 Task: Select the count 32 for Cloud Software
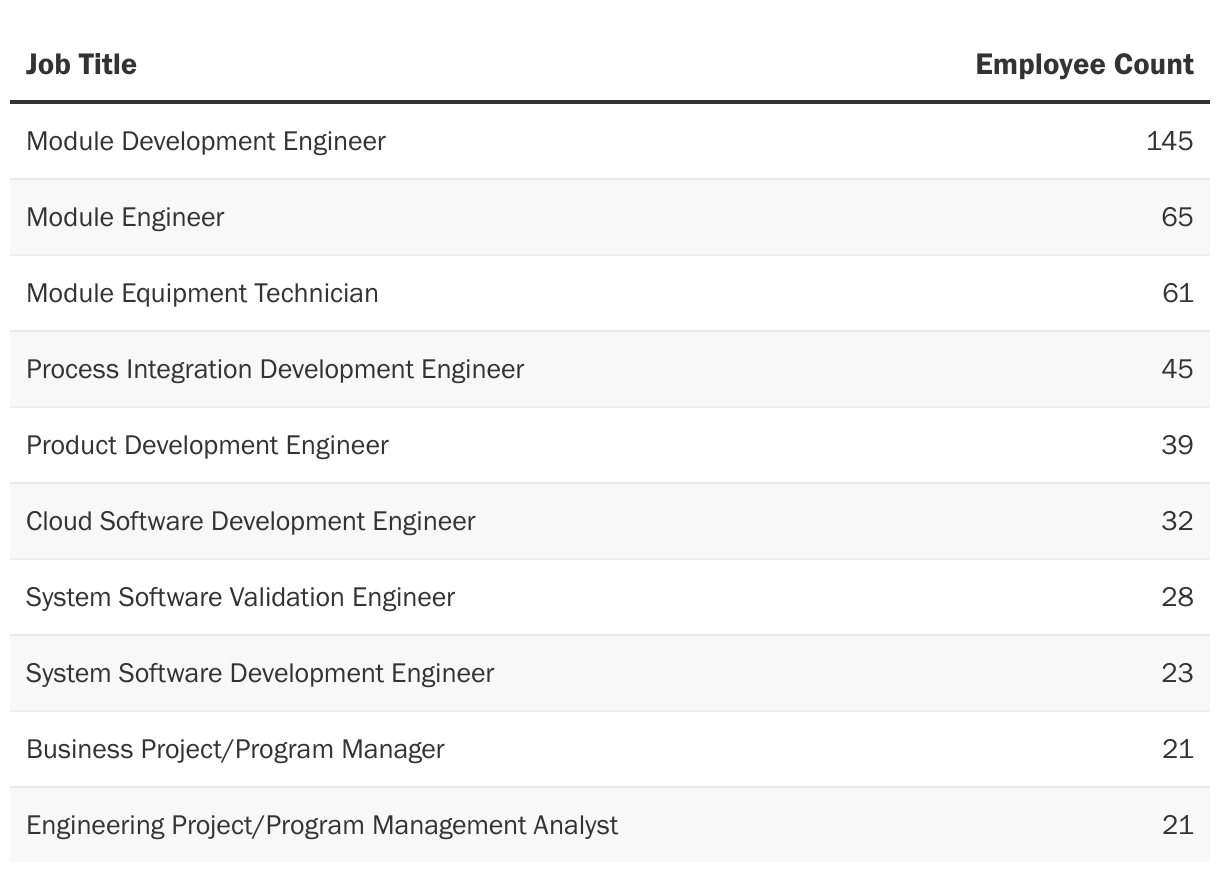pyautogui.click(x=1177, y=521)
